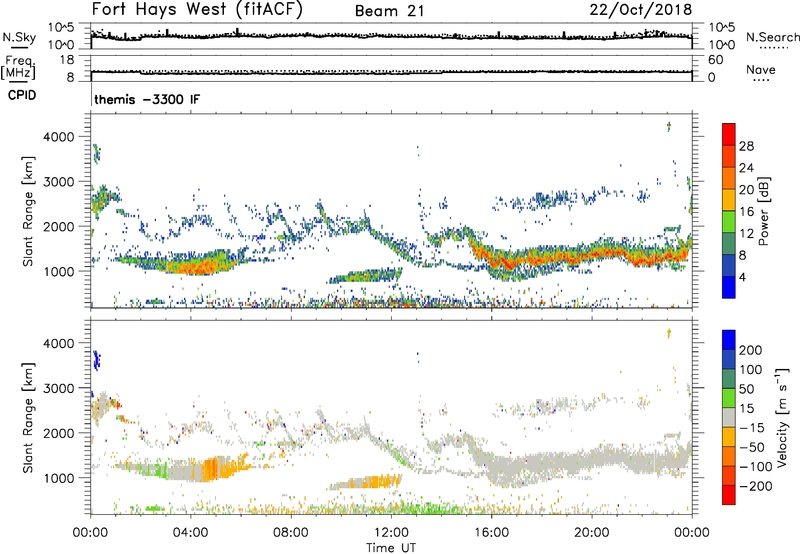Click the date '22/Oct/2018'
800x554 pixels.
[x=641, y=10]
